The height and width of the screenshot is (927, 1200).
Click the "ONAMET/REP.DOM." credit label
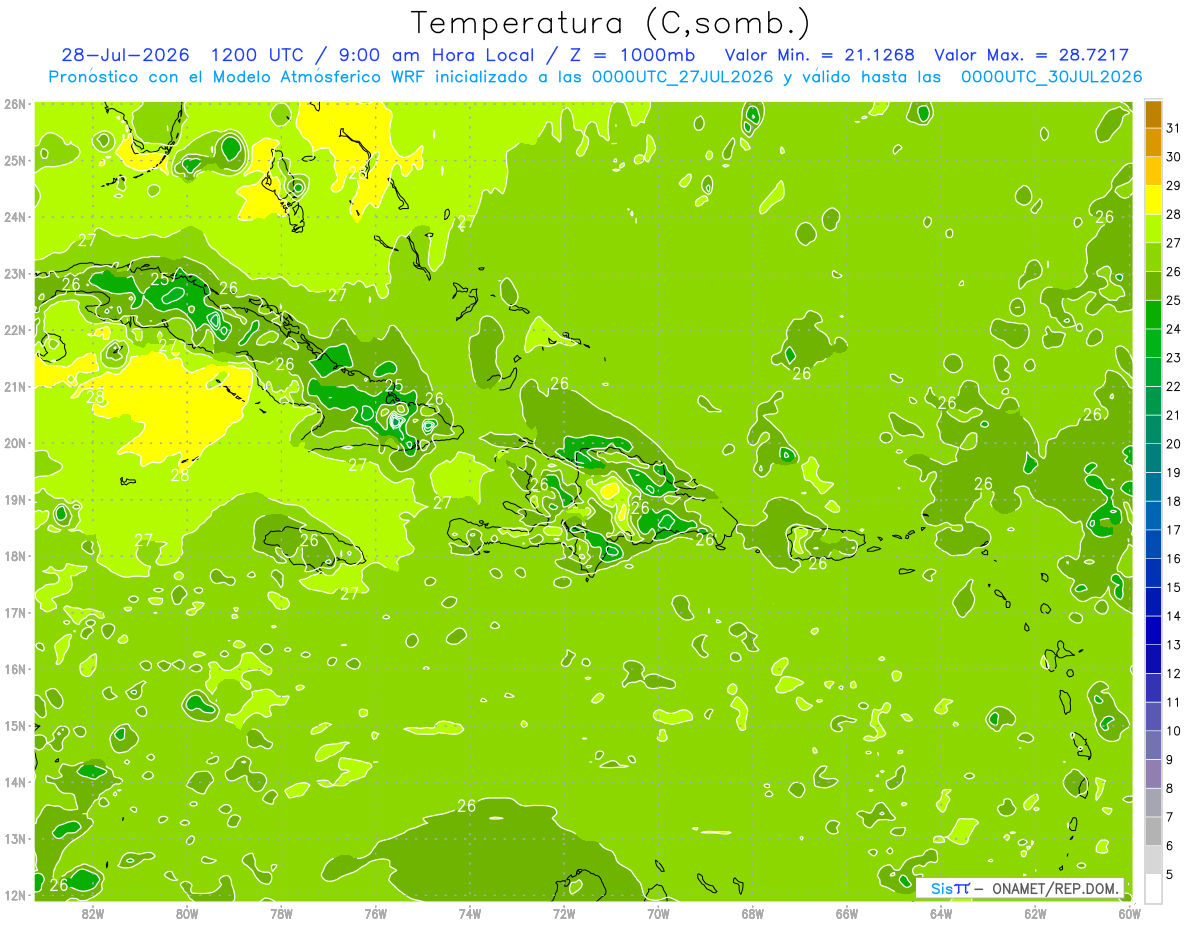tap(1054, 888)
